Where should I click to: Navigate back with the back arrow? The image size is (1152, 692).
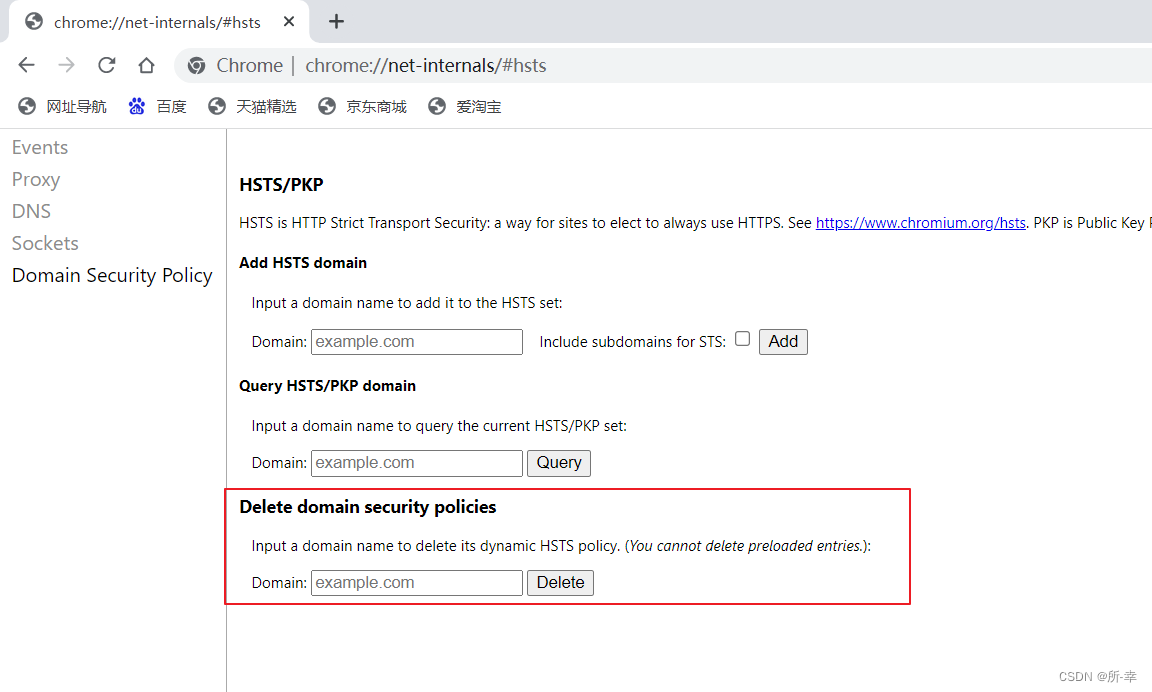click(x=26, y=64)
